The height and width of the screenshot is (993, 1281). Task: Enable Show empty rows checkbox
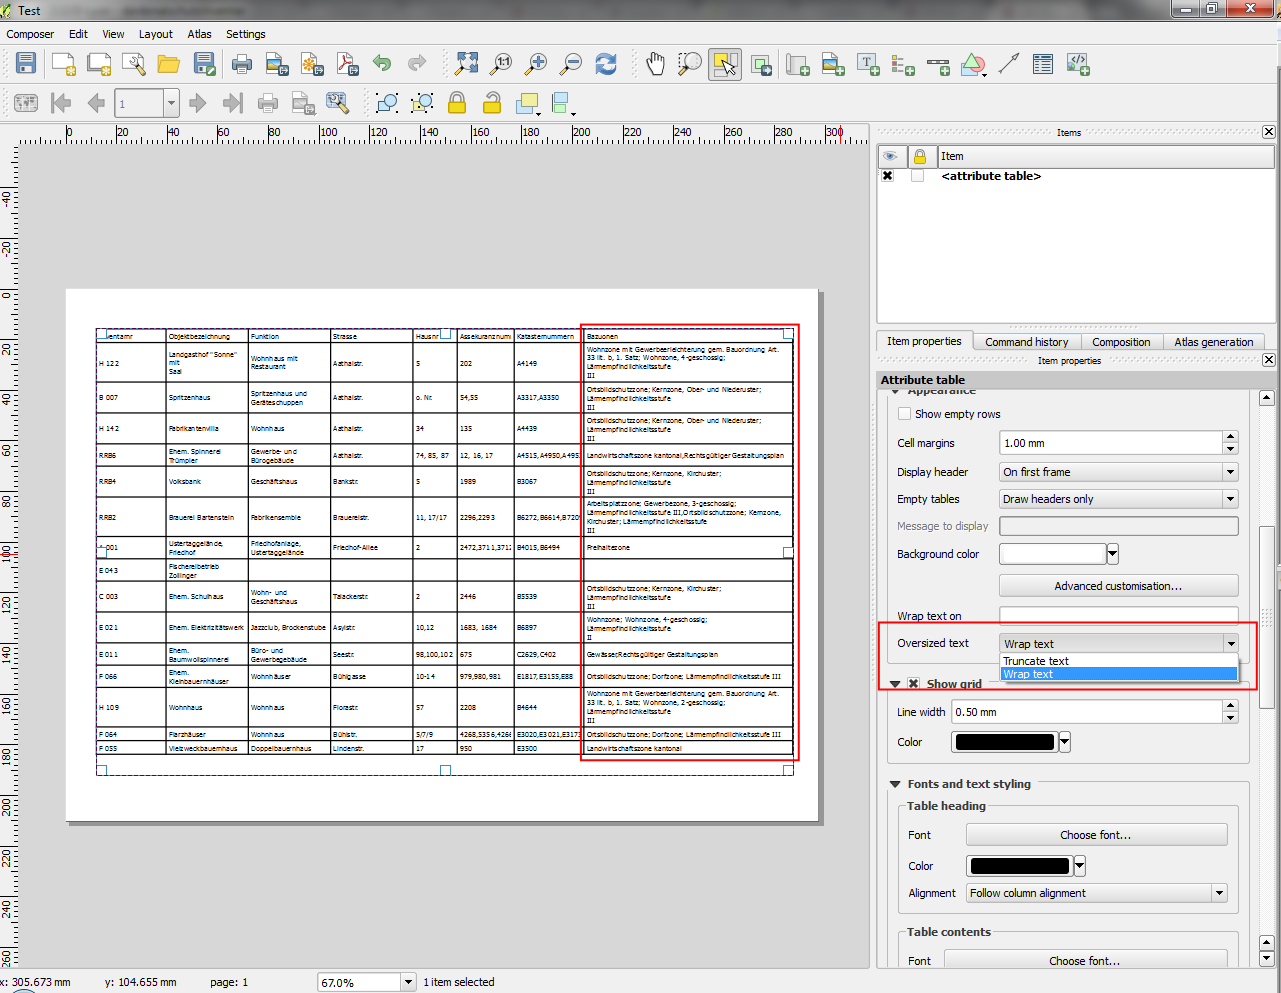[904, 414]
